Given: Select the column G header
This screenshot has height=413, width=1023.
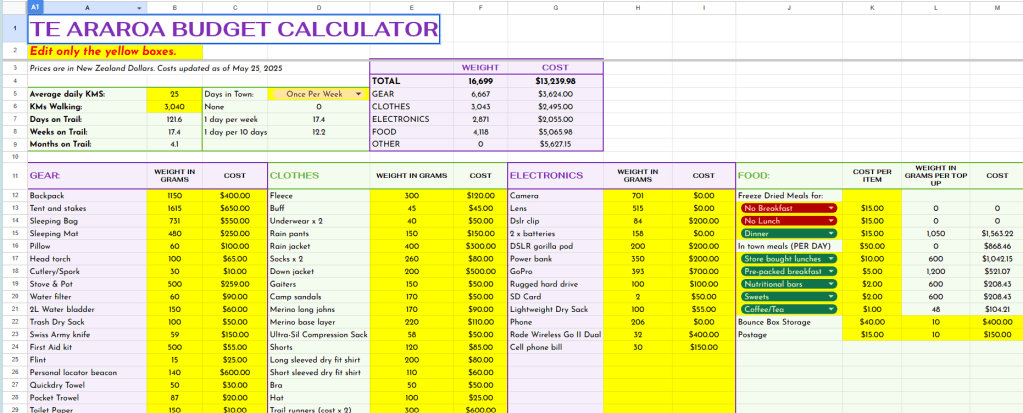Looking at the screenshot, I should coord(556,7).
